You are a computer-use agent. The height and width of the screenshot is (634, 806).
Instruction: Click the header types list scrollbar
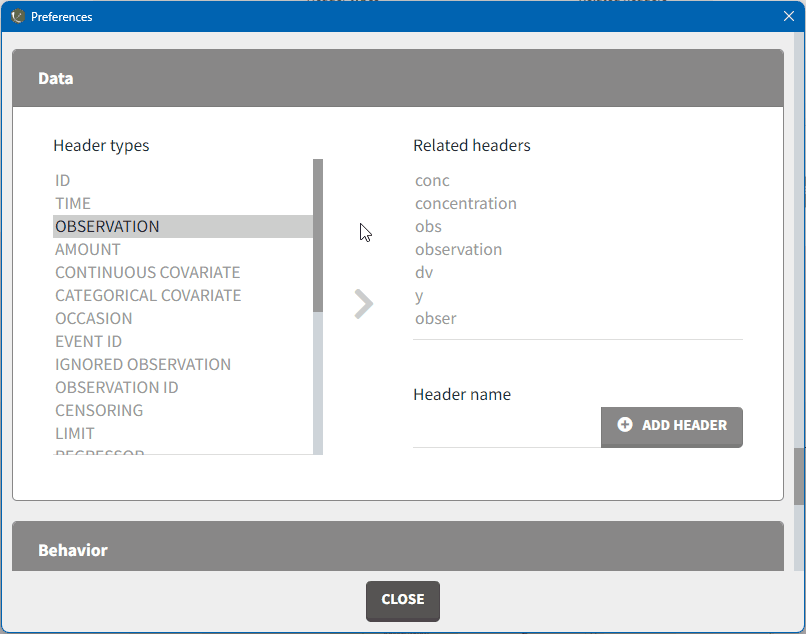[x=318, y=236]
